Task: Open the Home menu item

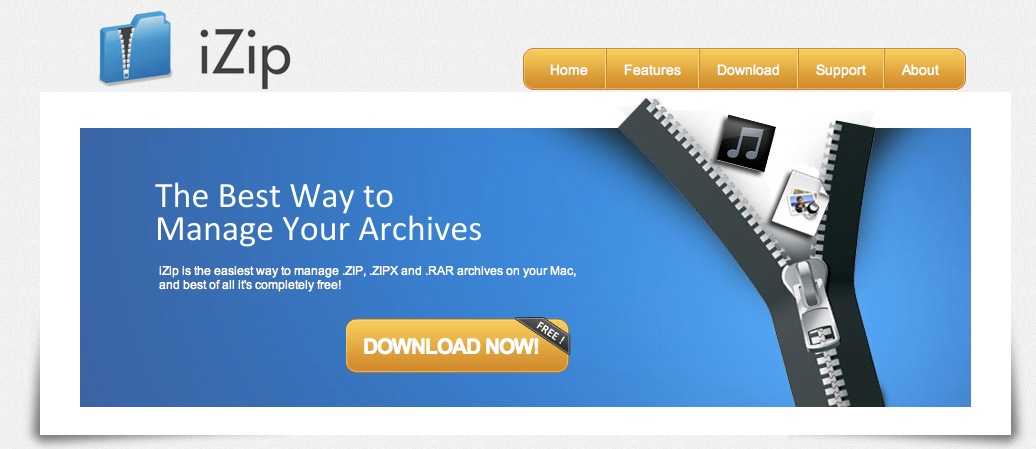Action: coord(568,69)
